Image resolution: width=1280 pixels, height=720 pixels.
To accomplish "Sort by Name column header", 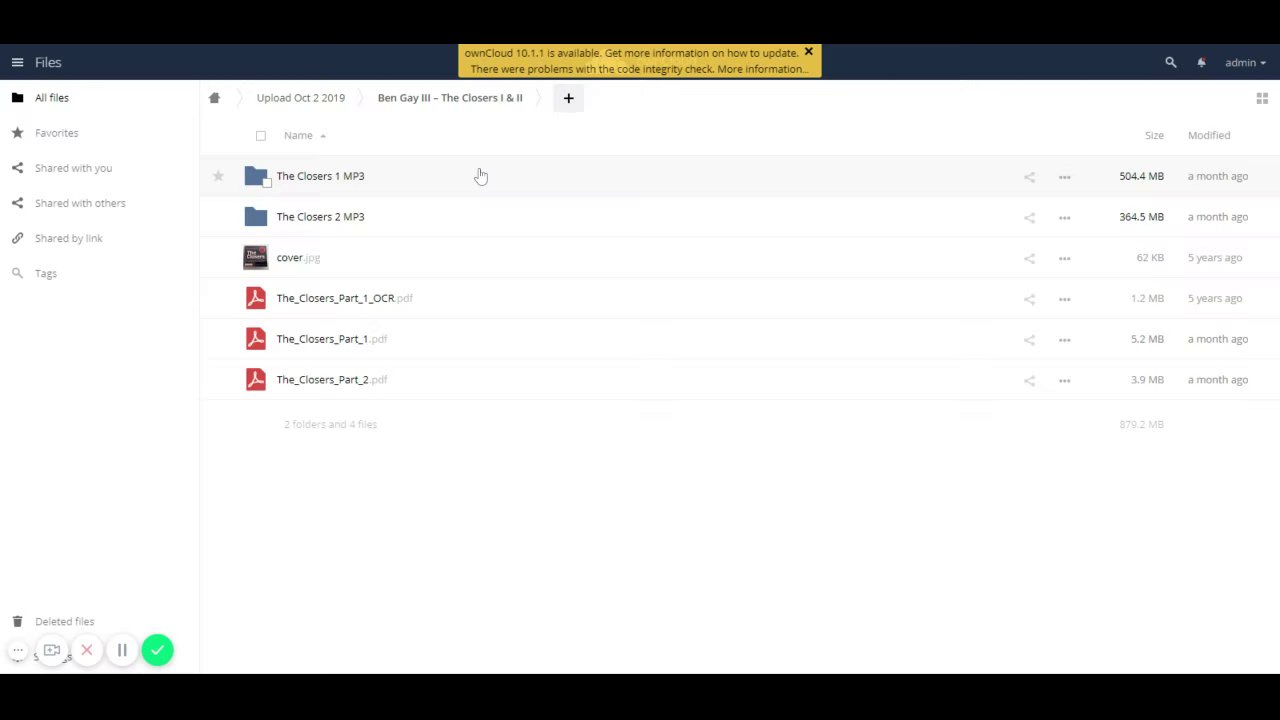I will (x=298, y=135).
